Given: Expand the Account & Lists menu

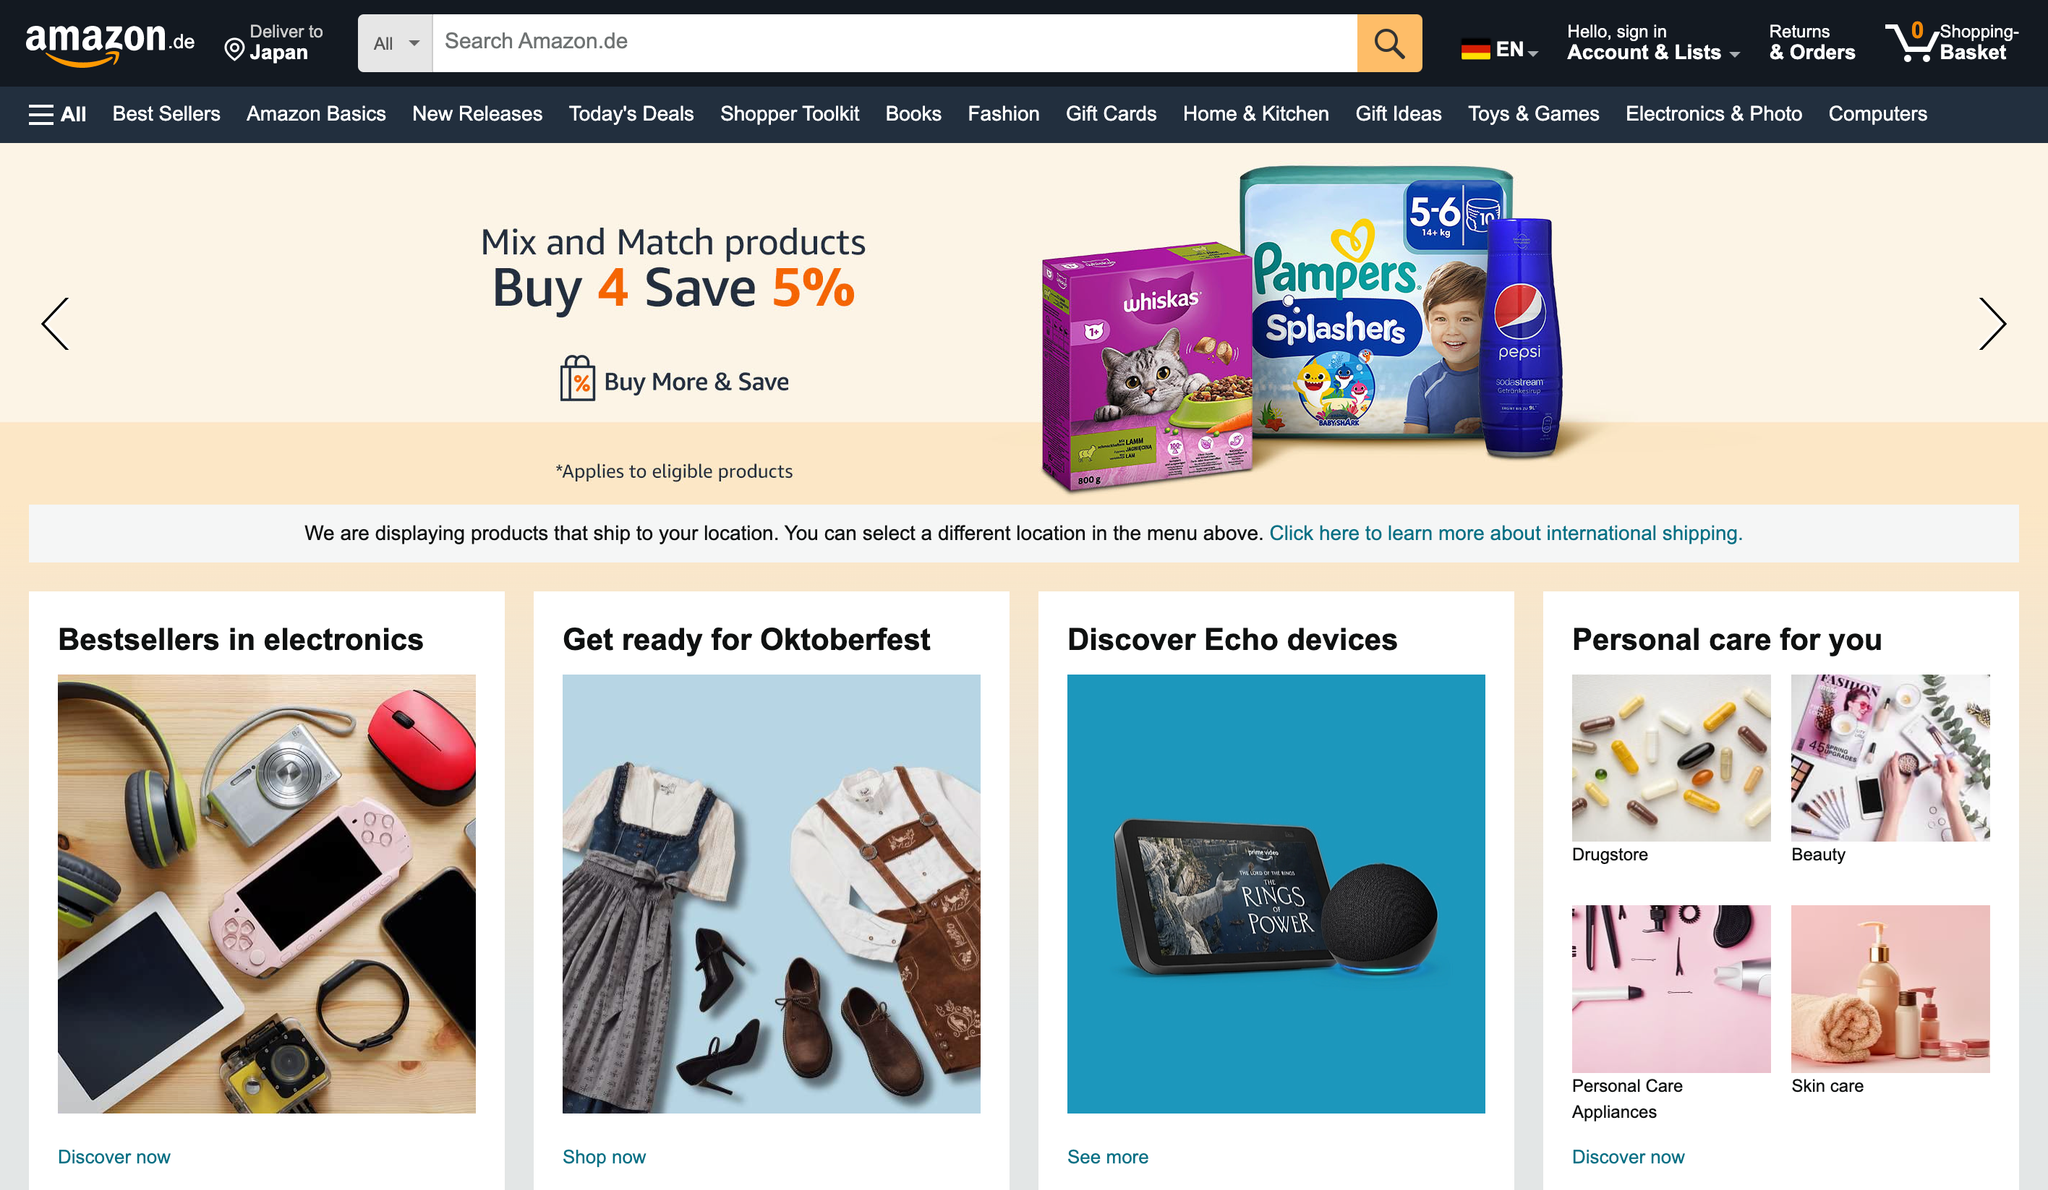Looking at the screenshot, I should 1653,43.
